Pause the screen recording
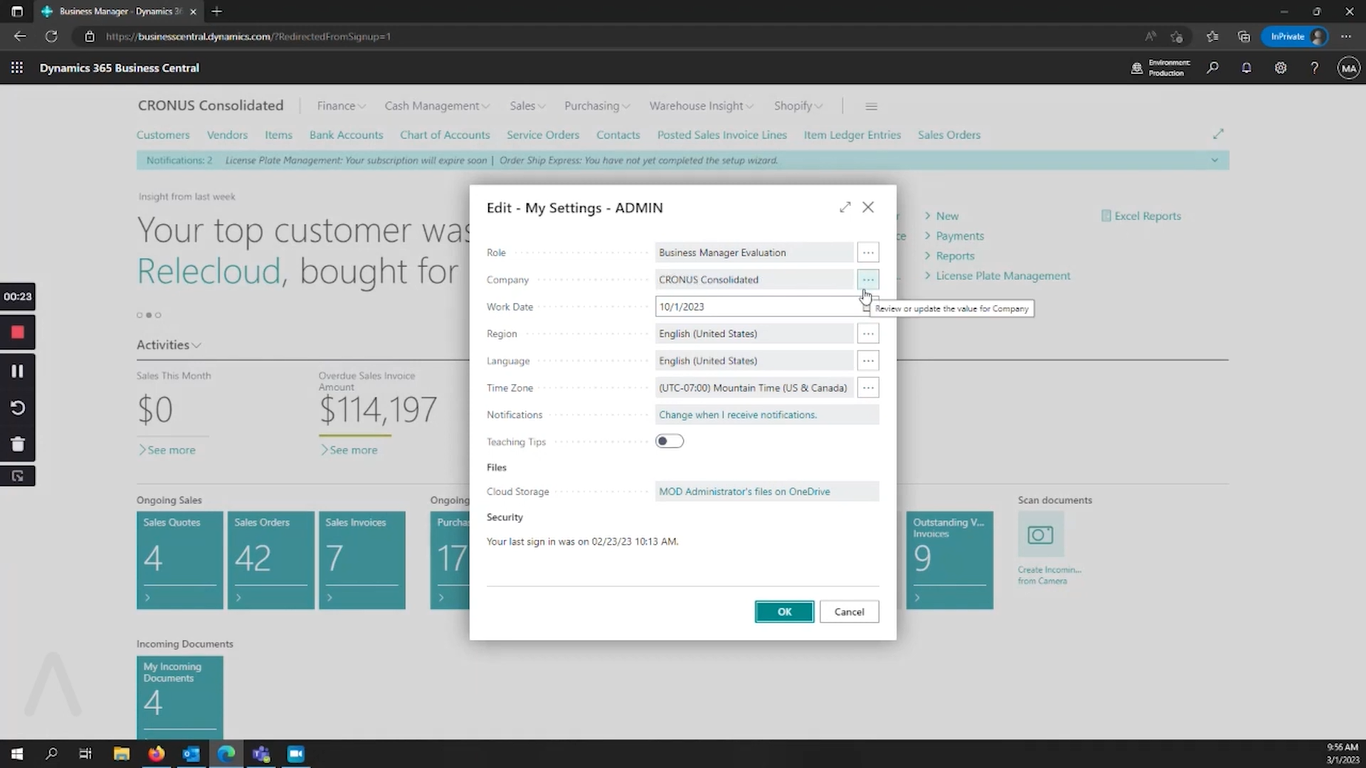1366x768 pixels. [17, 370]
